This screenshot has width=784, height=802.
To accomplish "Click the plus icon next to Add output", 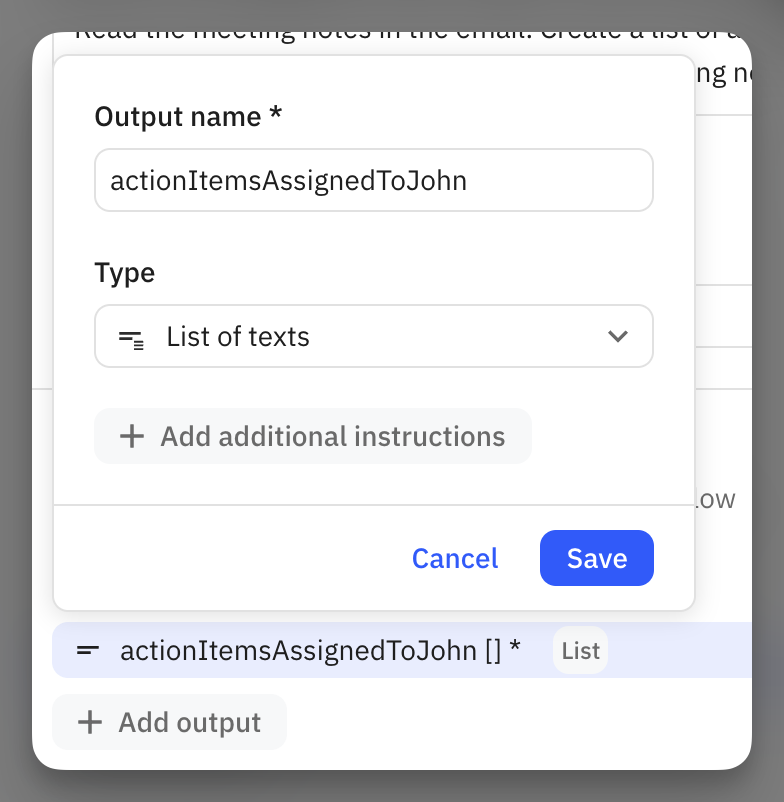I will pos(89,722).
